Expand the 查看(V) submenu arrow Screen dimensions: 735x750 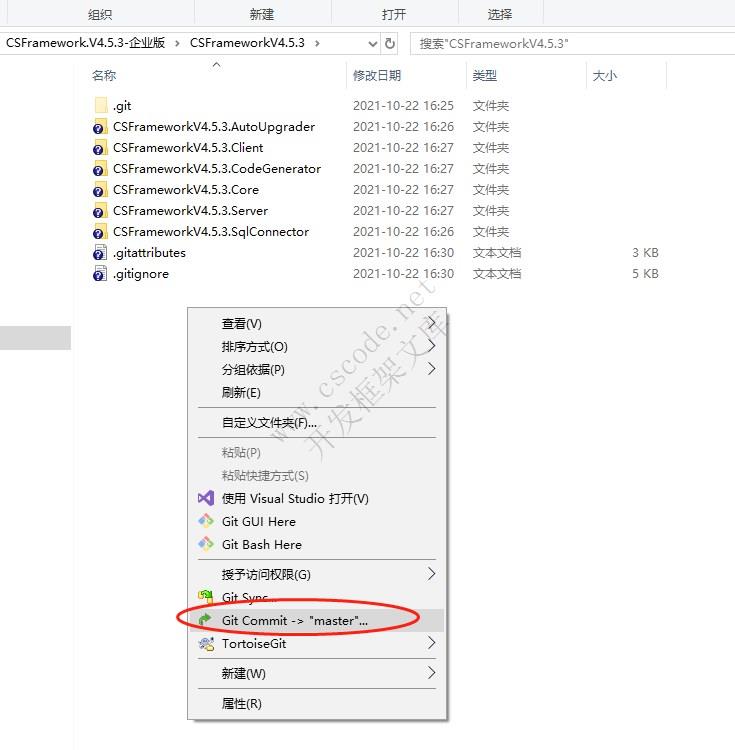coord(432,323)
